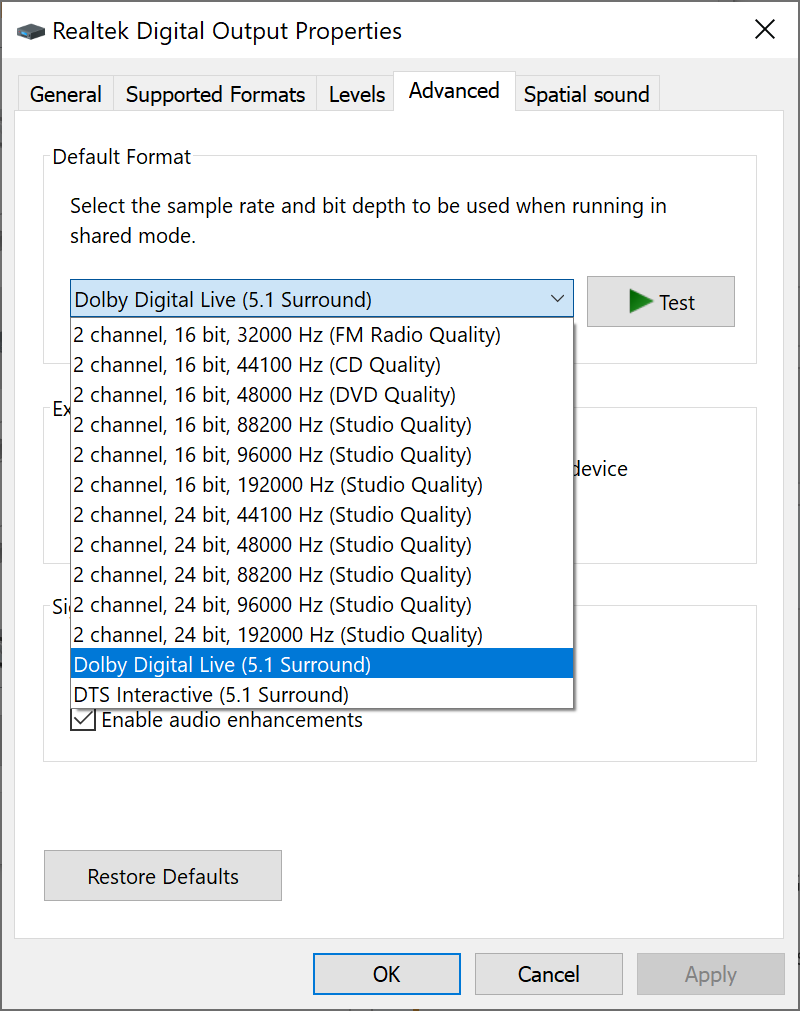800x1011 pixels.
Task: Choose 2 channel, 16 bit, 32000 Hz (FM Radio Quality)
Action: [x=322, y=335]
